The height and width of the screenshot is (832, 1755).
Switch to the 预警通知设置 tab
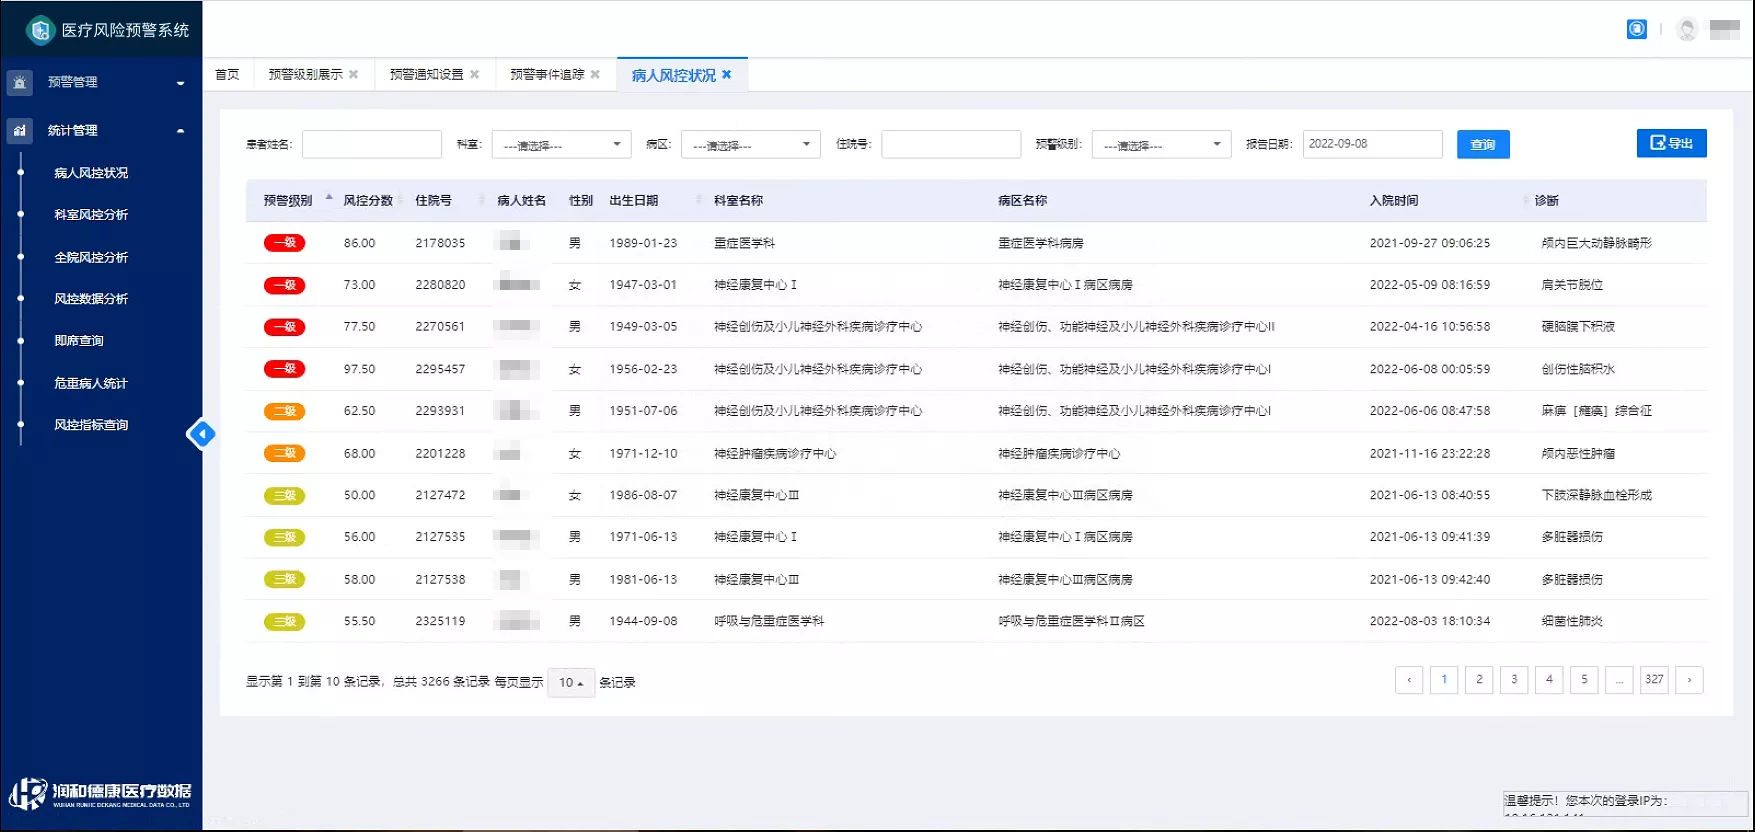click(426, 75)
